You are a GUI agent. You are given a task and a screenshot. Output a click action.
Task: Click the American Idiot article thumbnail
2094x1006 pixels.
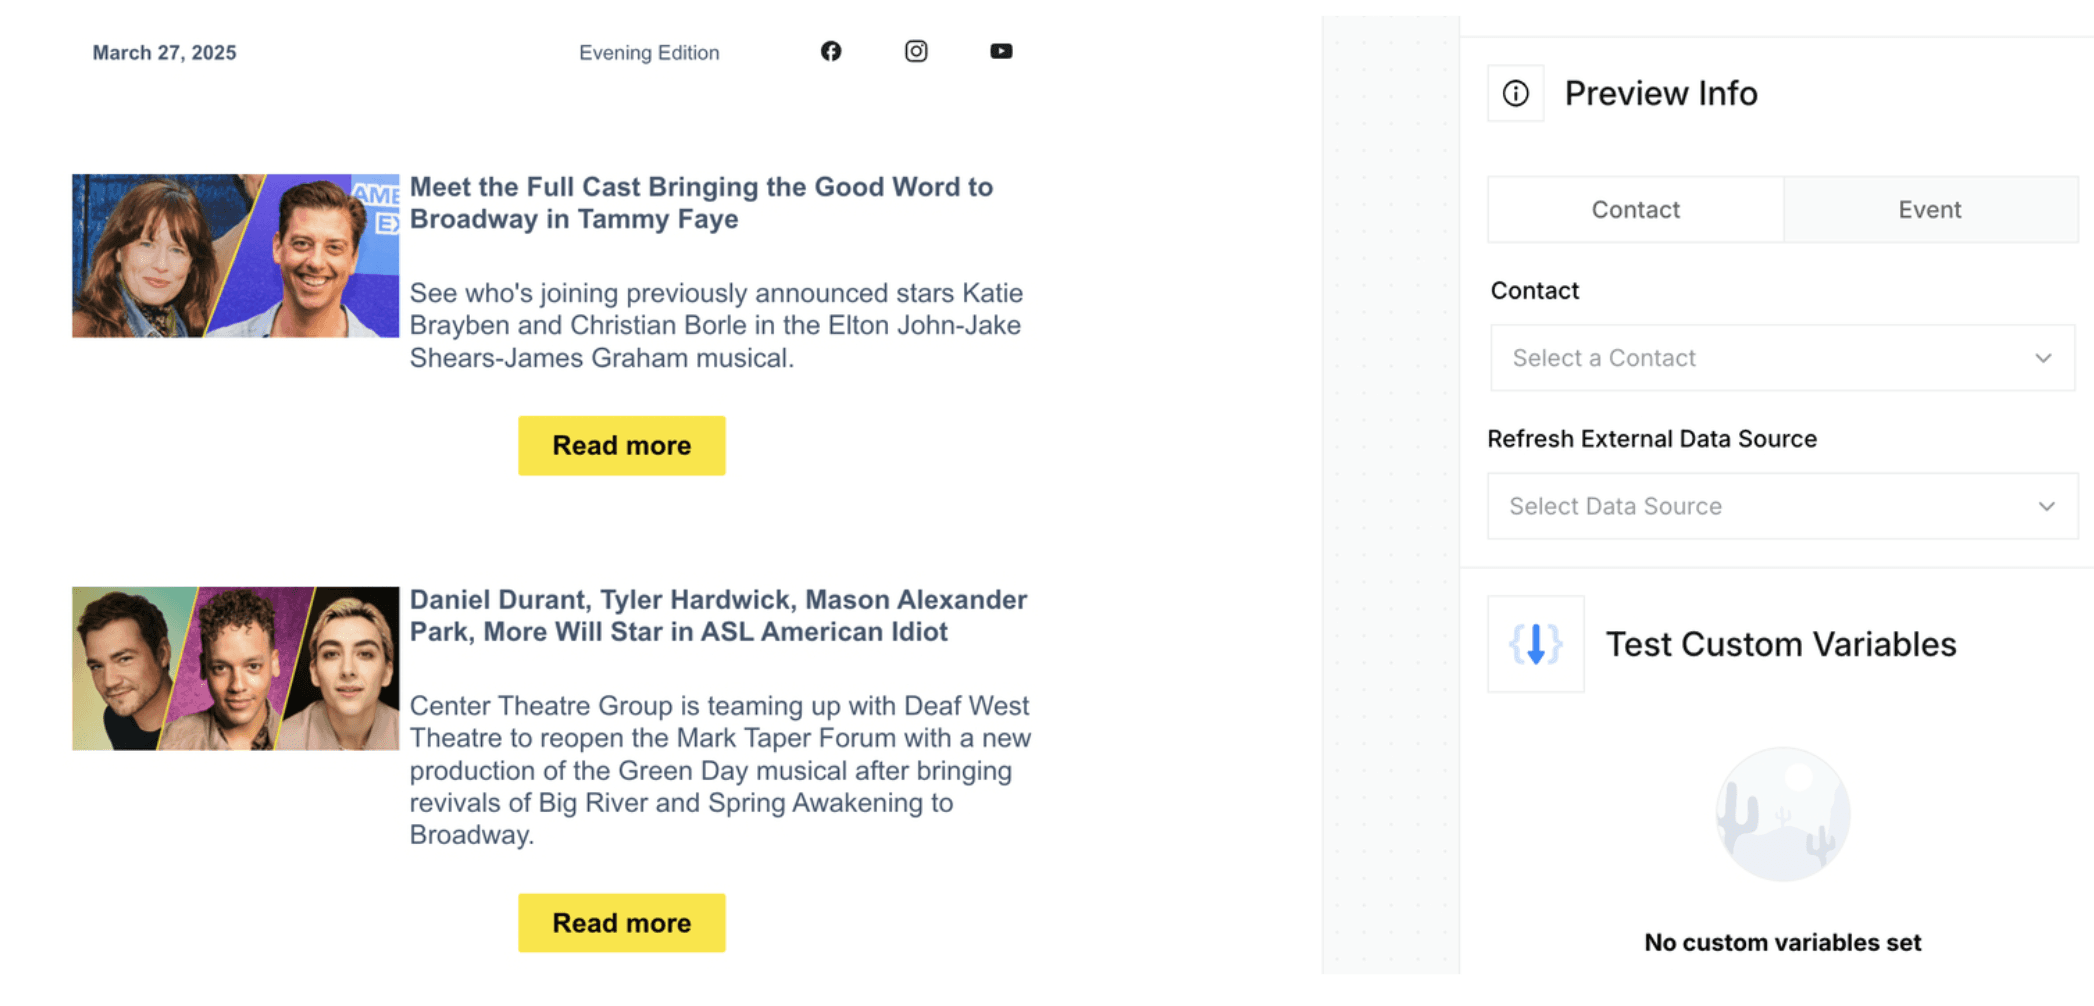click(236, 668)
